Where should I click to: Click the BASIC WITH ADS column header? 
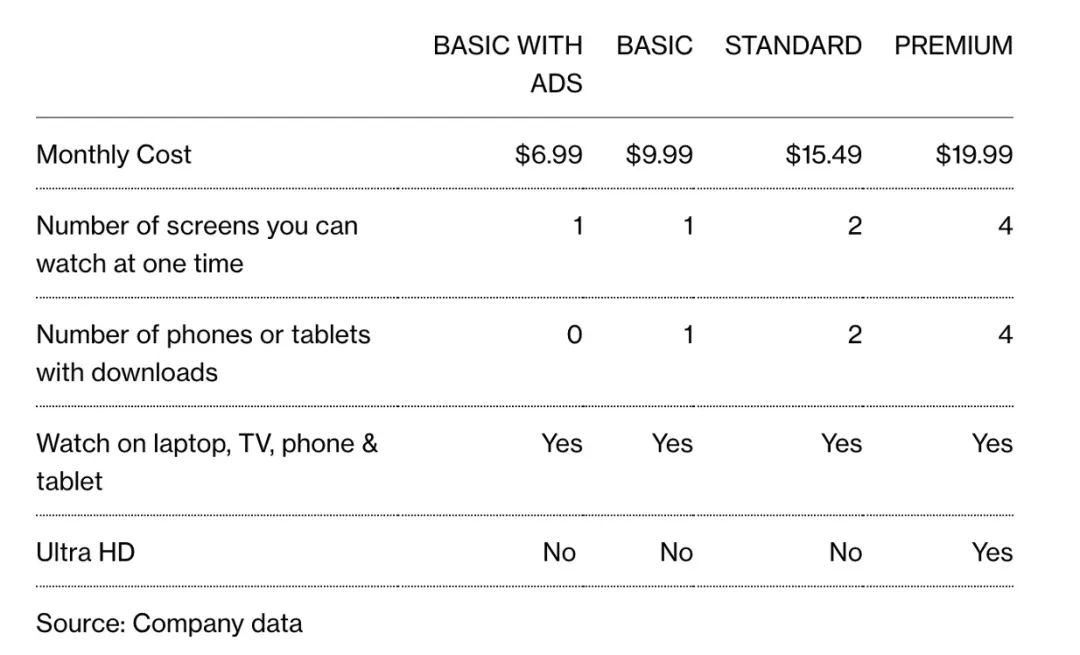508,64
